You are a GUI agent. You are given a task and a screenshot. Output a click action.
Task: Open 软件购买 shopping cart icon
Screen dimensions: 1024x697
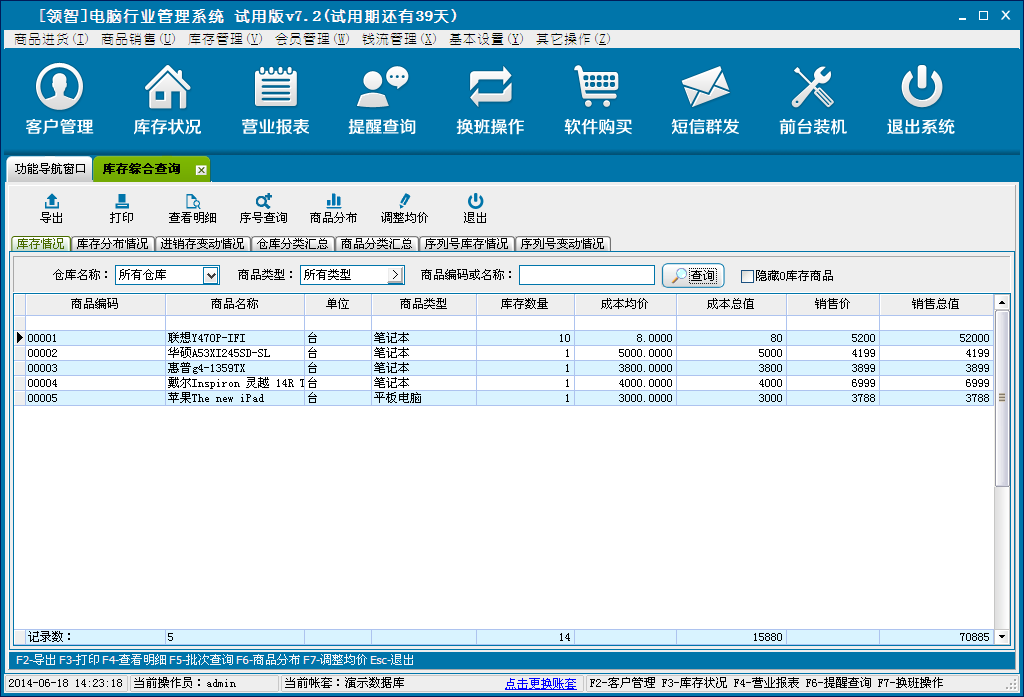point(598,88)
